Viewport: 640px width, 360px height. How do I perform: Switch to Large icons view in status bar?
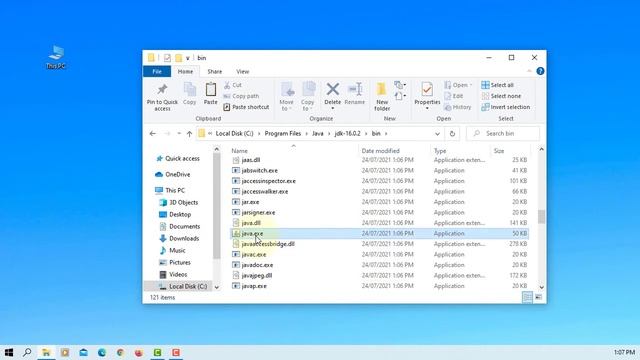(x=538, y=297)
